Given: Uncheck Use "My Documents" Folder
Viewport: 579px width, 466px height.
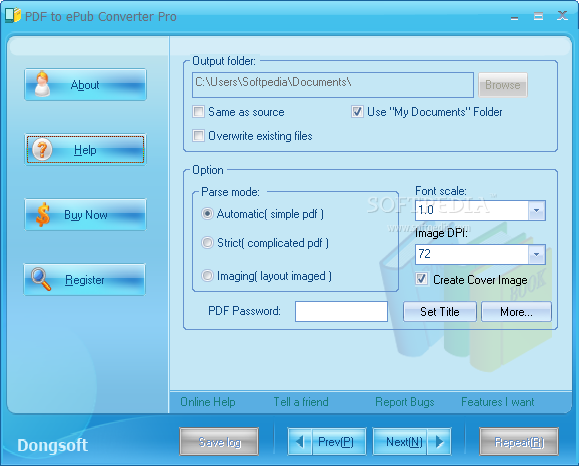Looking at the screenshot, I should coord(357,112).
